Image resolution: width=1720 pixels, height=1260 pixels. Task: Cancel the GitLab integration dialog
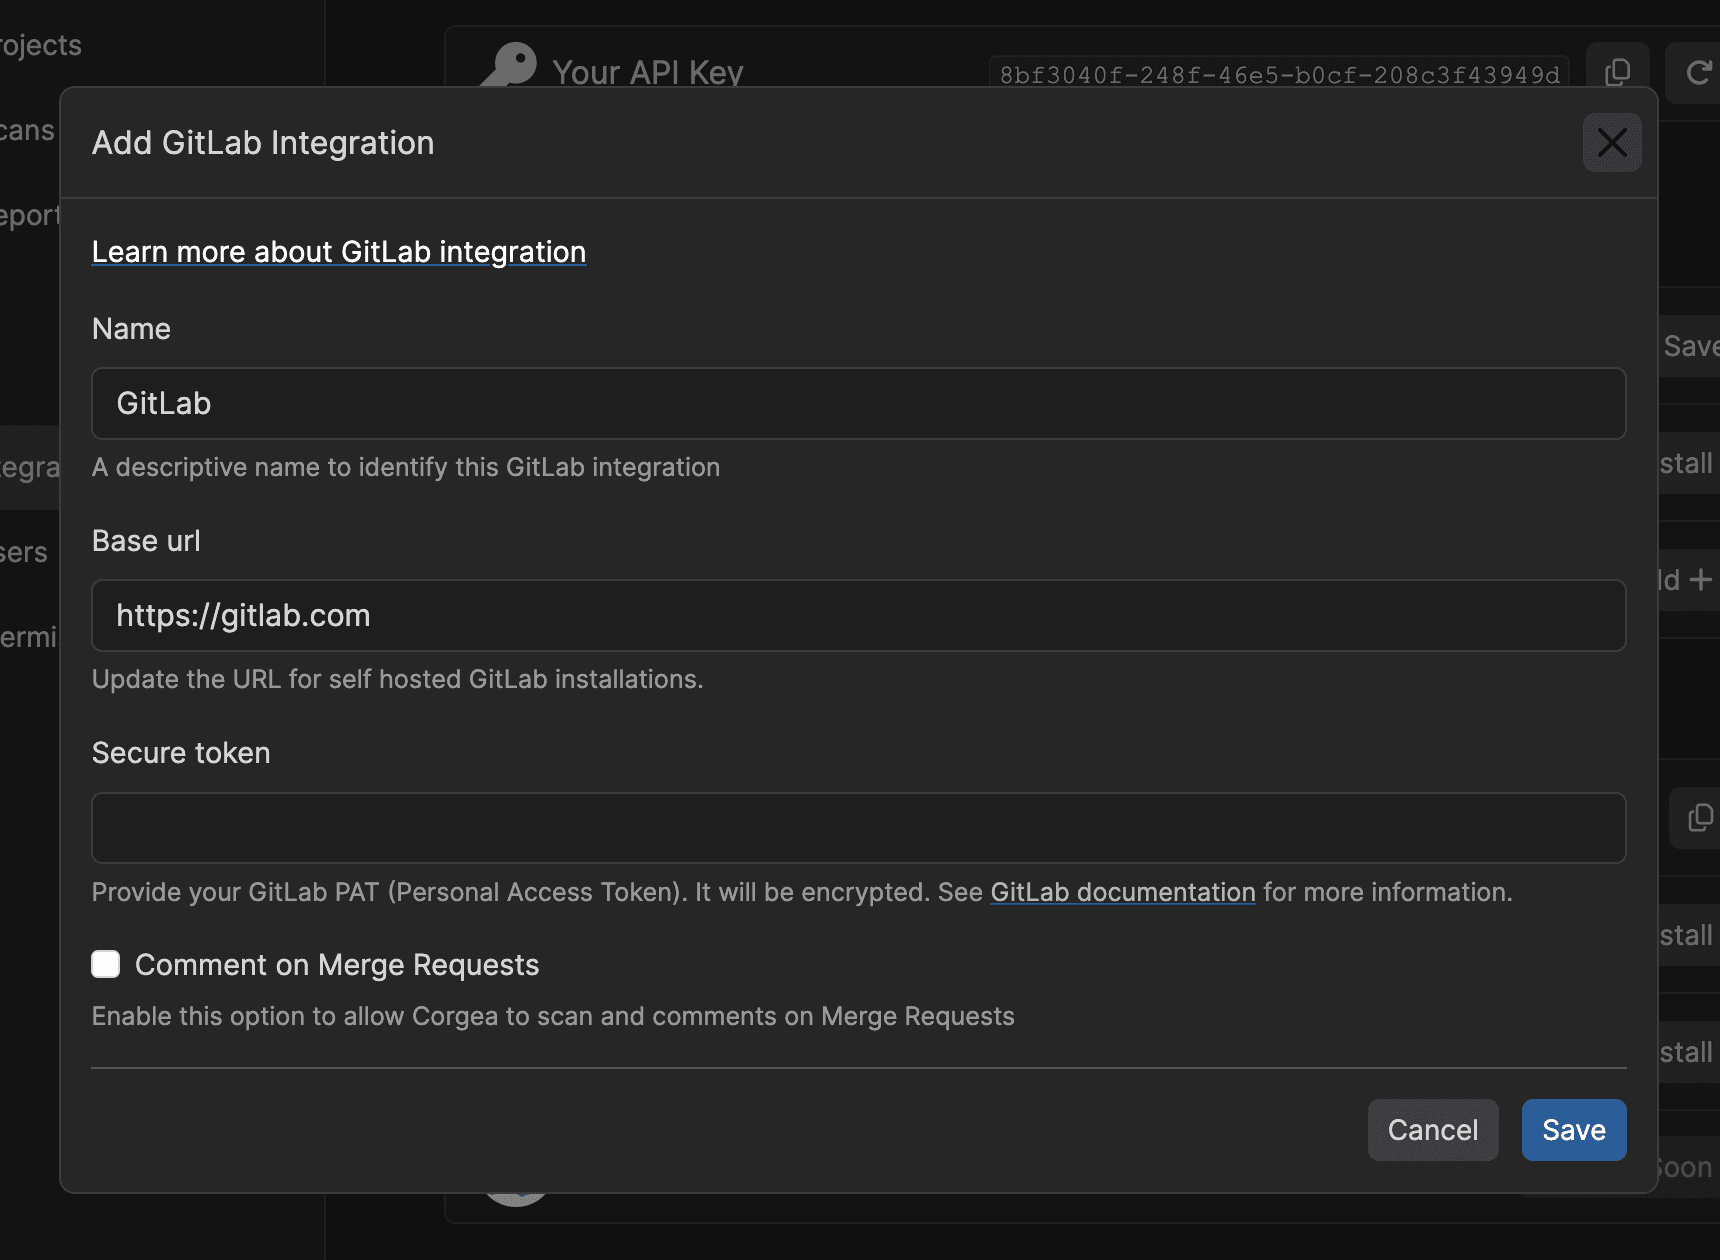coord(1432,1130)
